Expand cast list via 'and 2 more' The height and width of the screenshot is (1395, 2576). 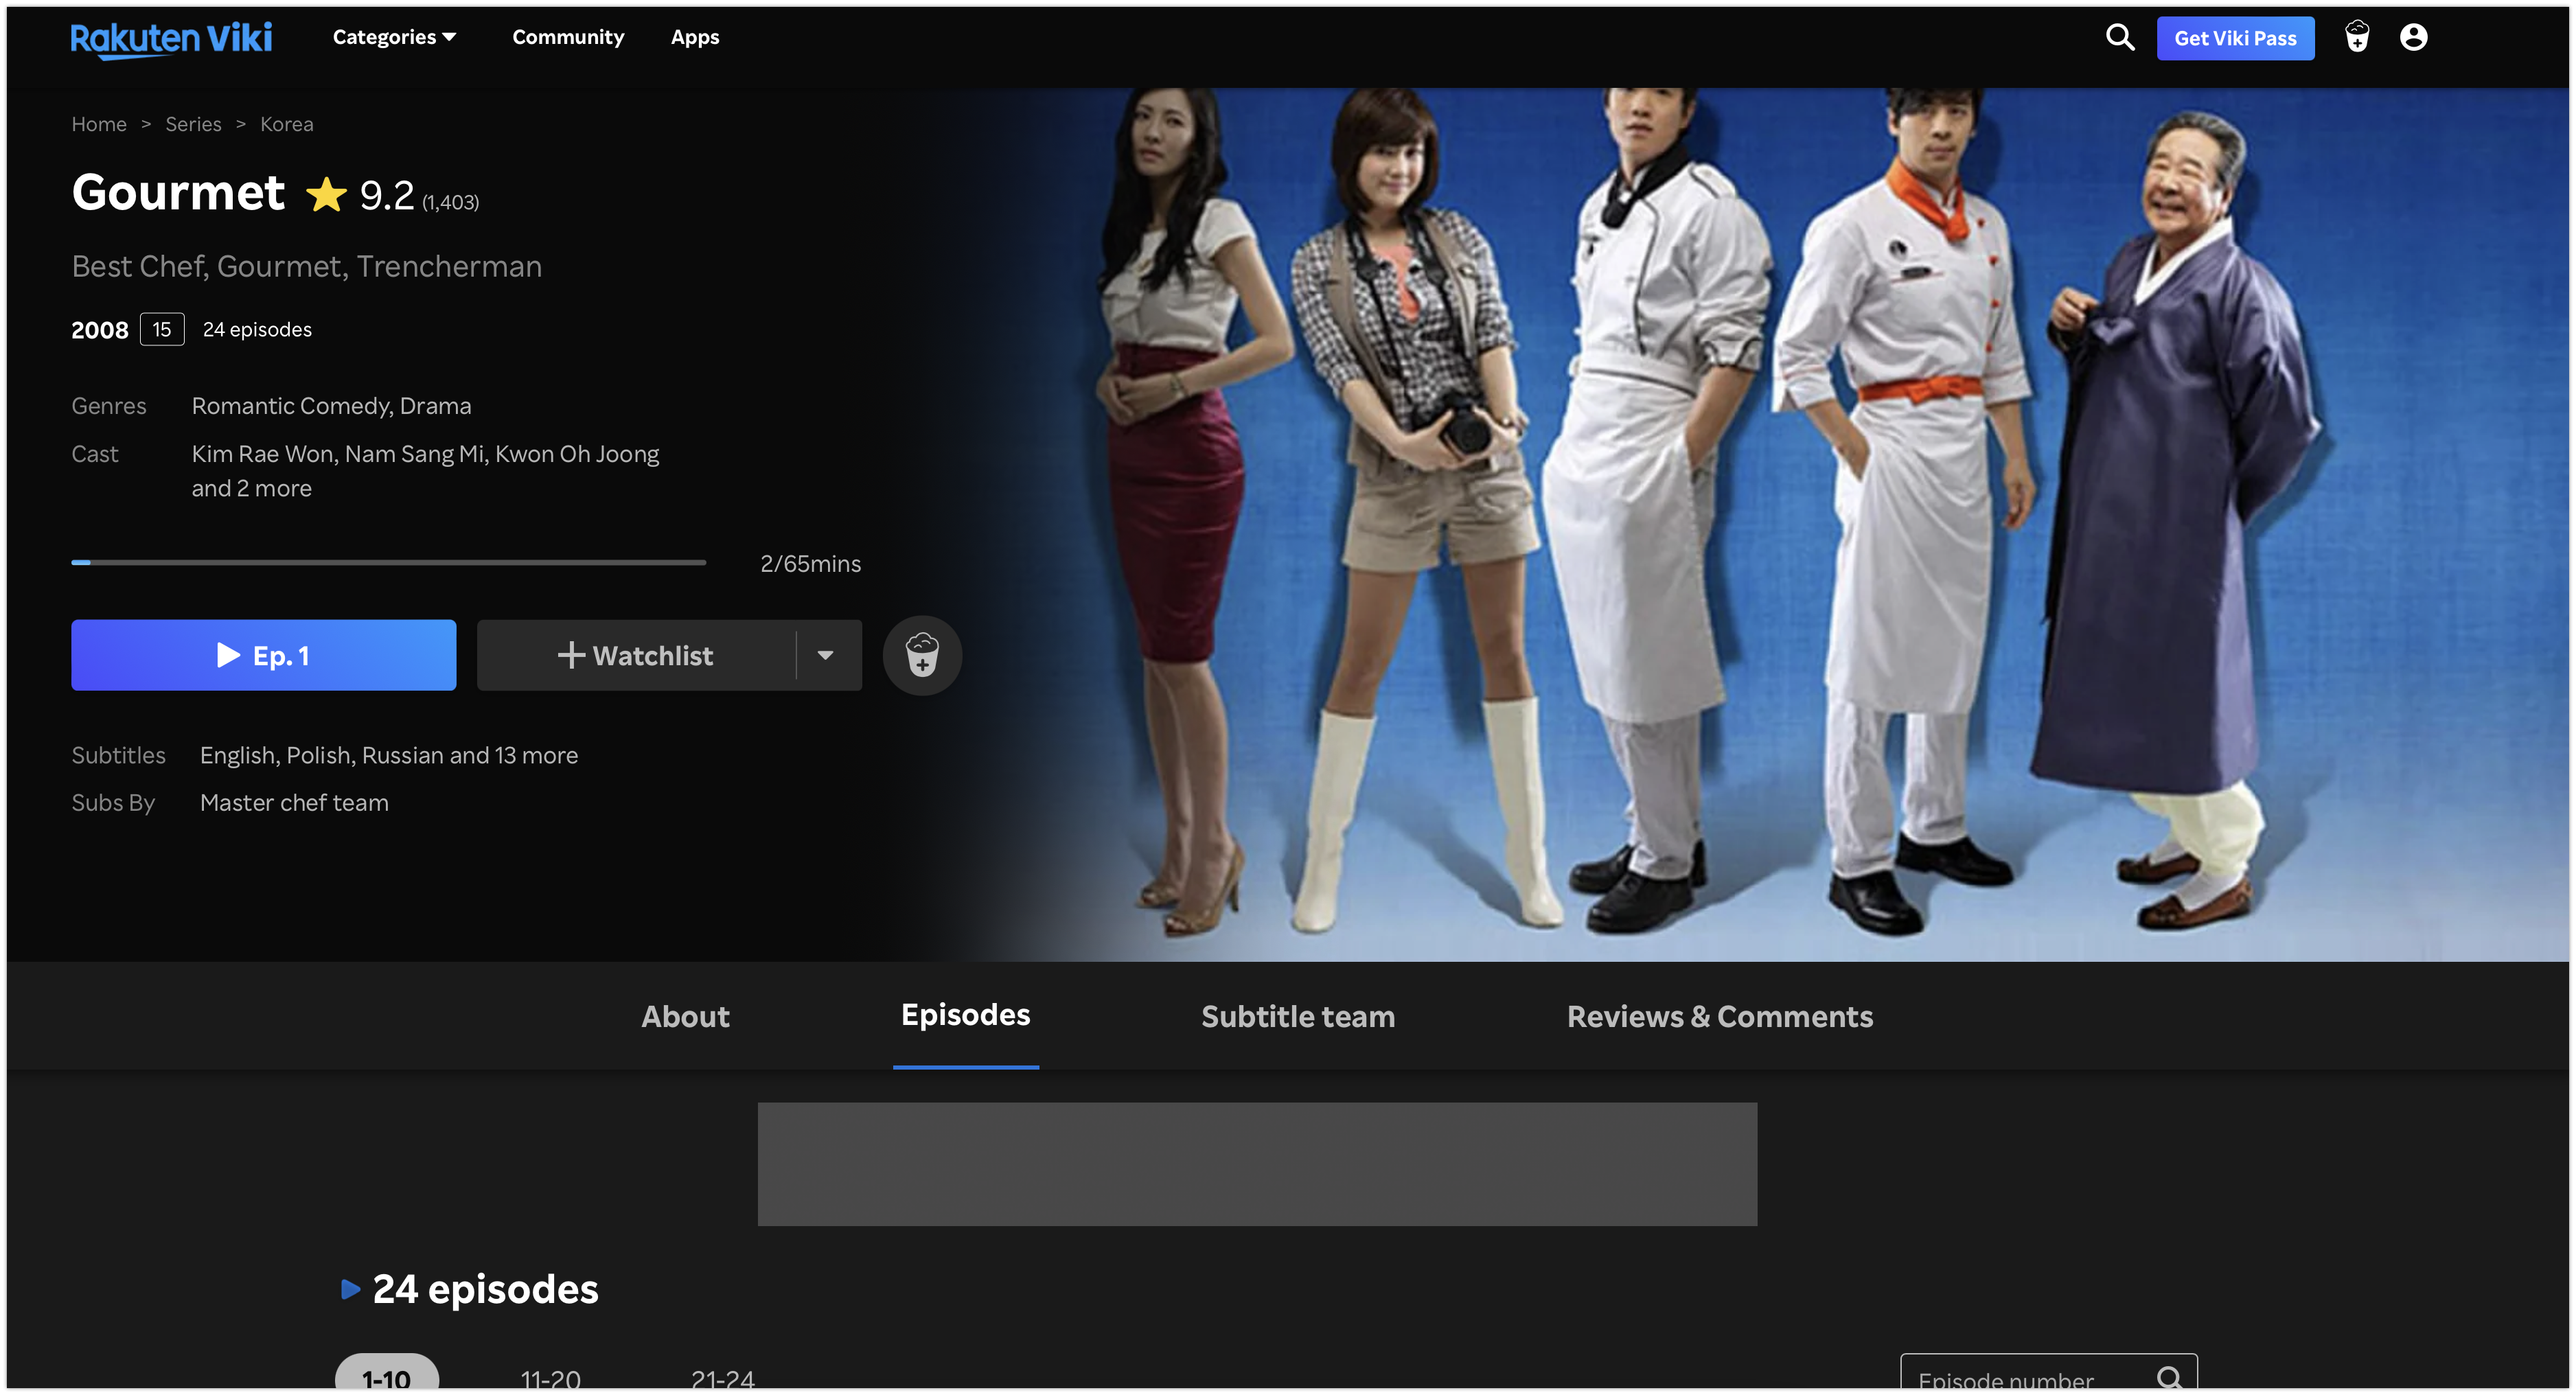tap(252, 488)
